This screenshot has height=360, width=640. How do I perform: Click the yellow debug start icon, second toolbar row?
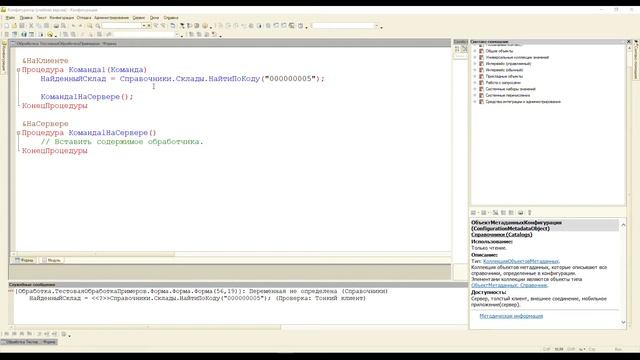coord(50,34)
